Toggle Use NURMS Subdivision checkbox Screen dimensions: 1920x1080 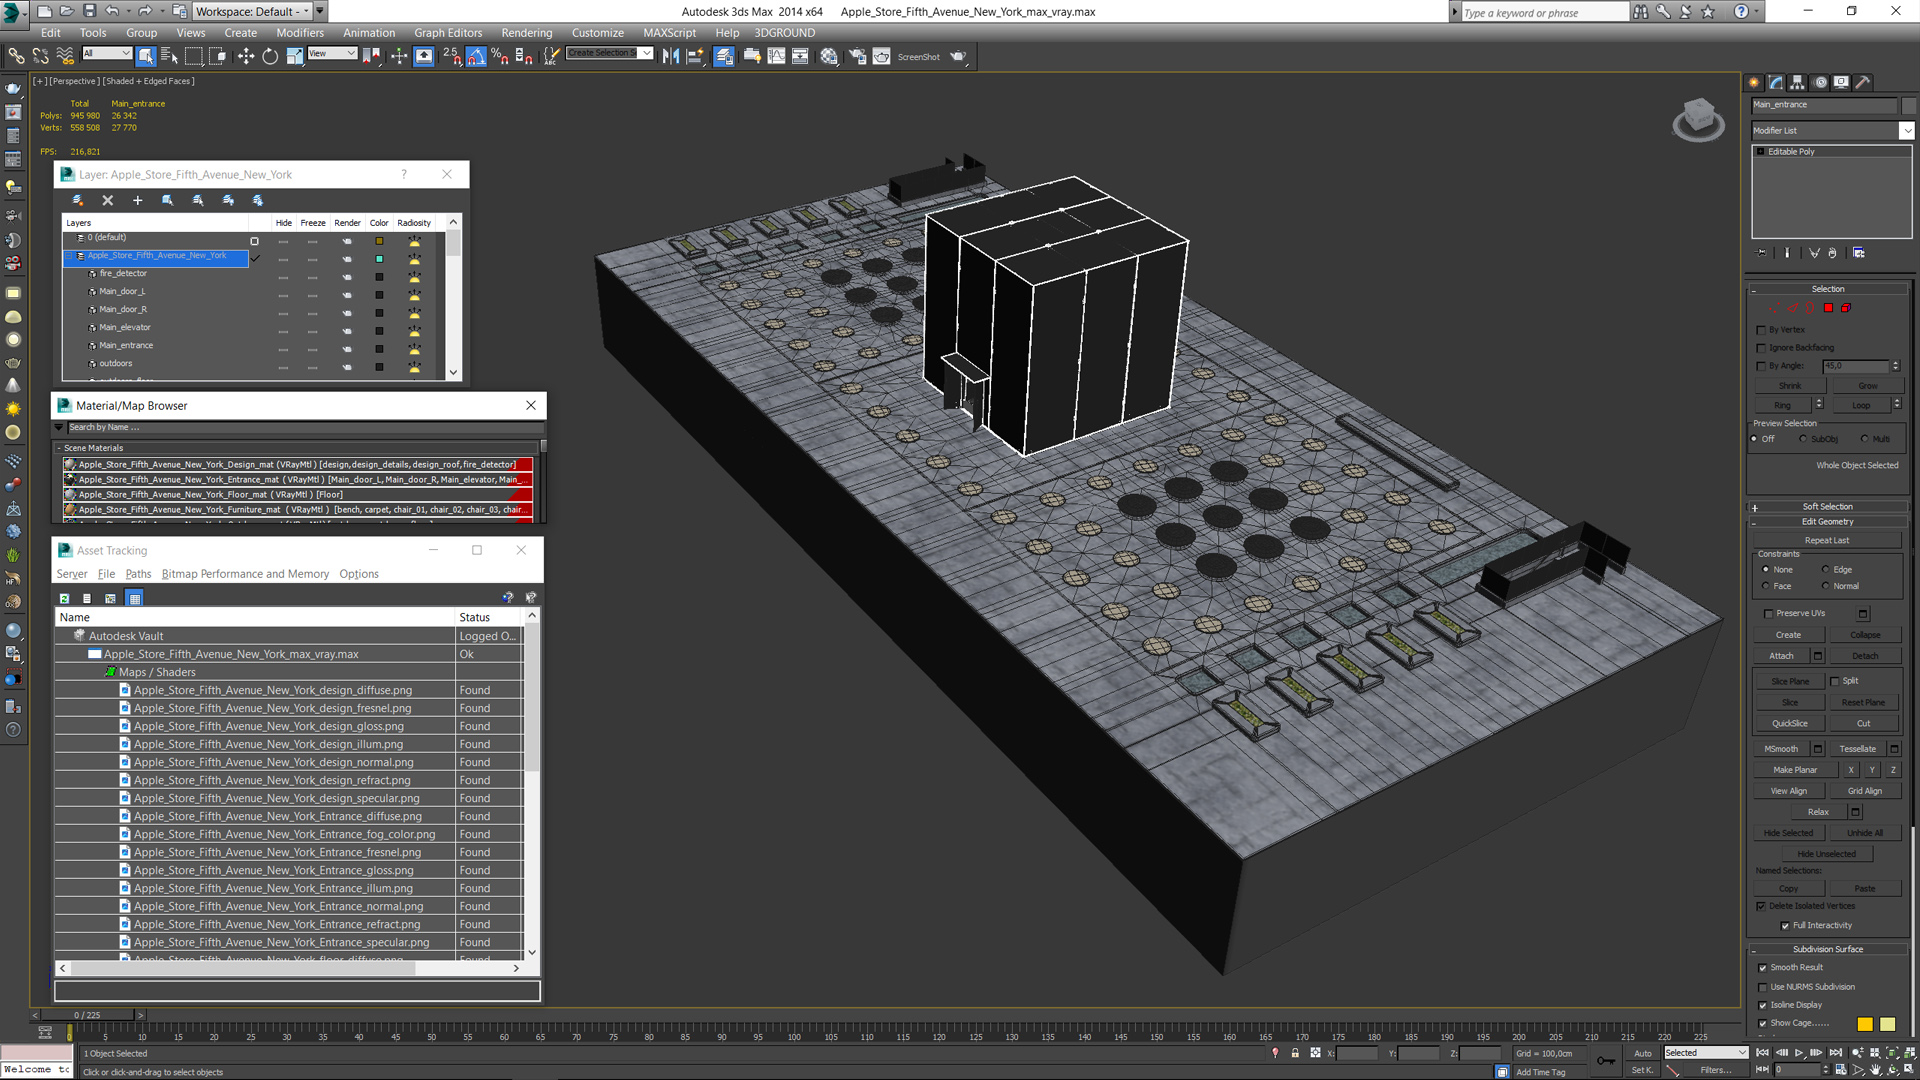coord(1762,987)
